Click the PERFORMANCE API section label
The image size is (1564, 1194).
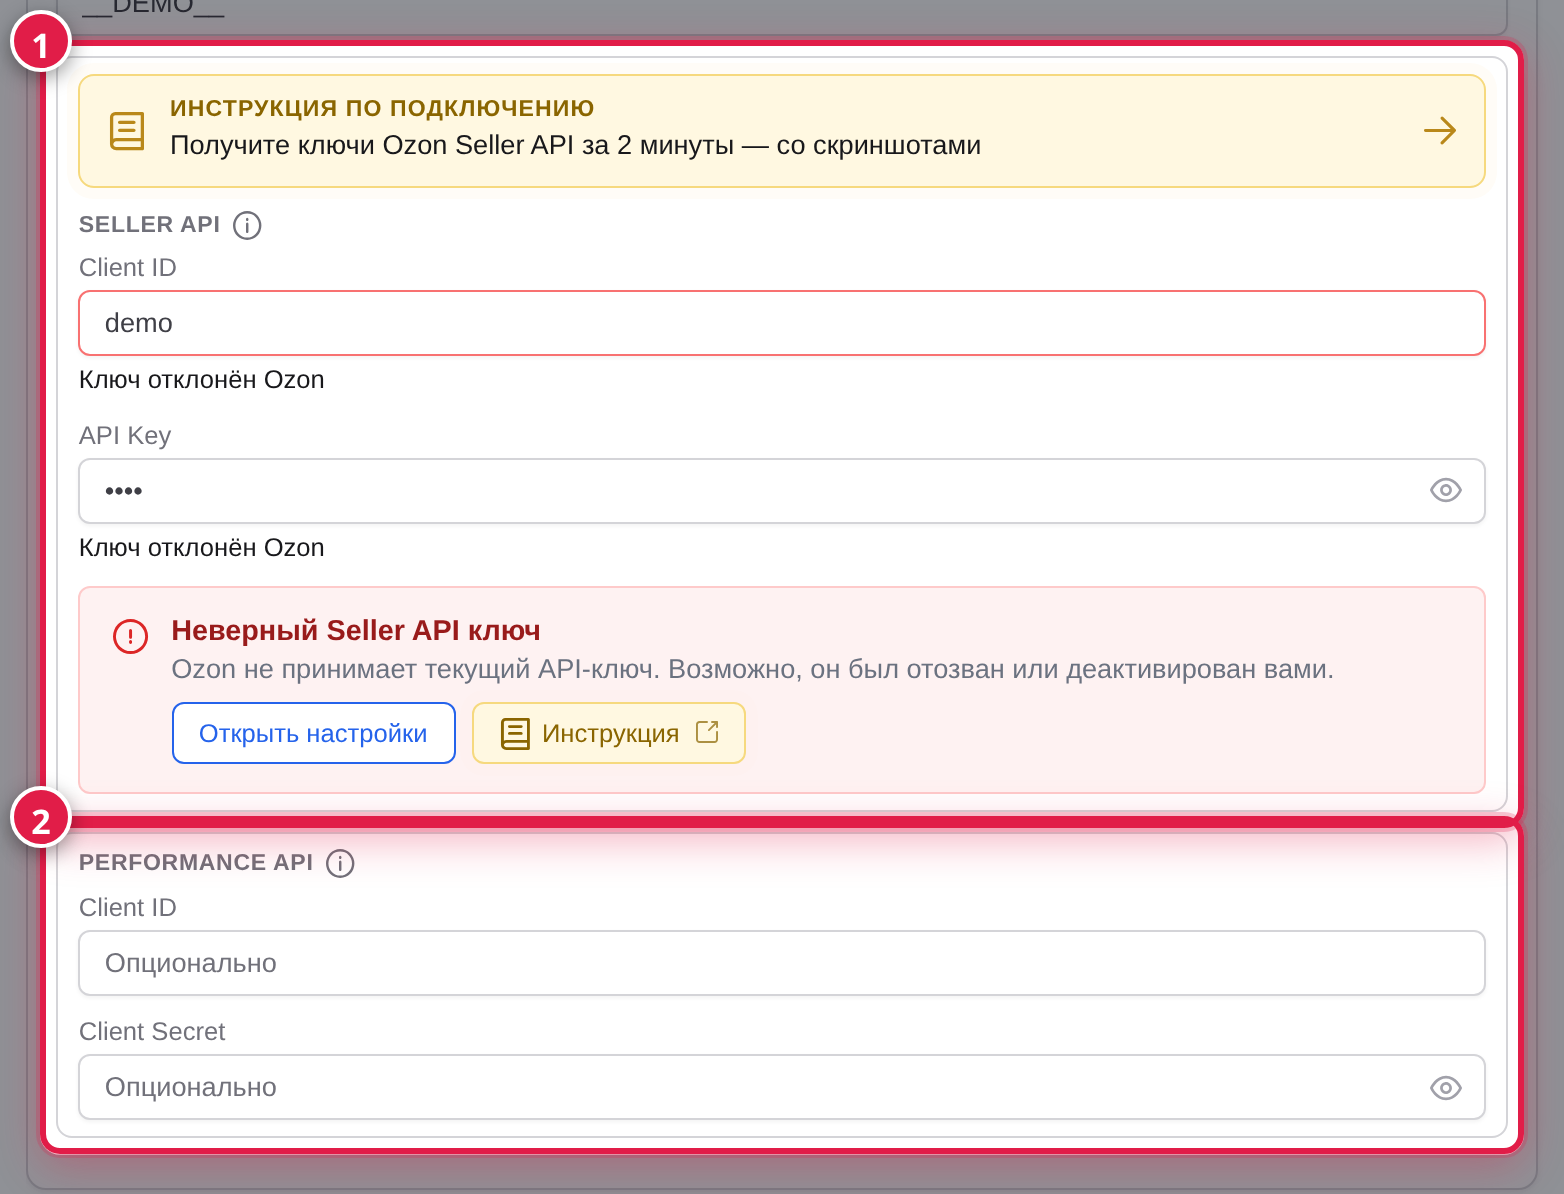(x=196, y=863)
